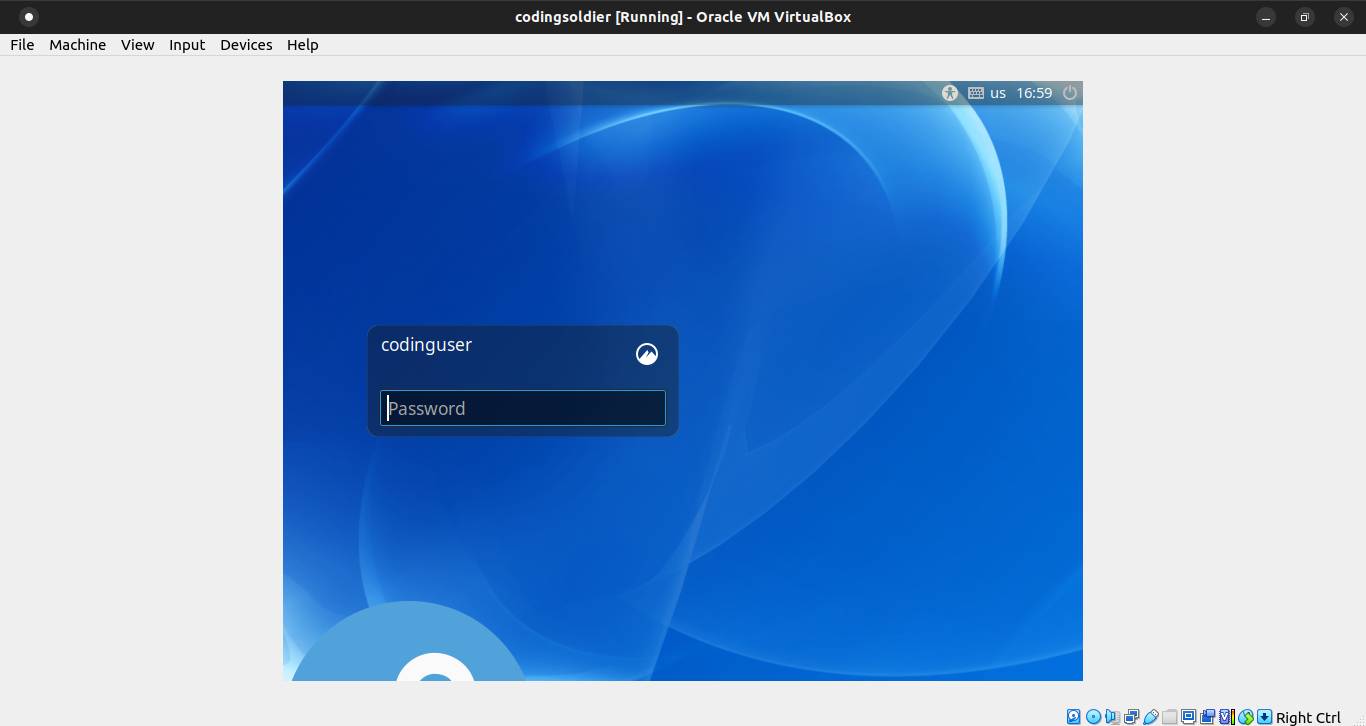The image size is (1366, 726).
Task: Open the power options icon
Action: point(1070,93)
